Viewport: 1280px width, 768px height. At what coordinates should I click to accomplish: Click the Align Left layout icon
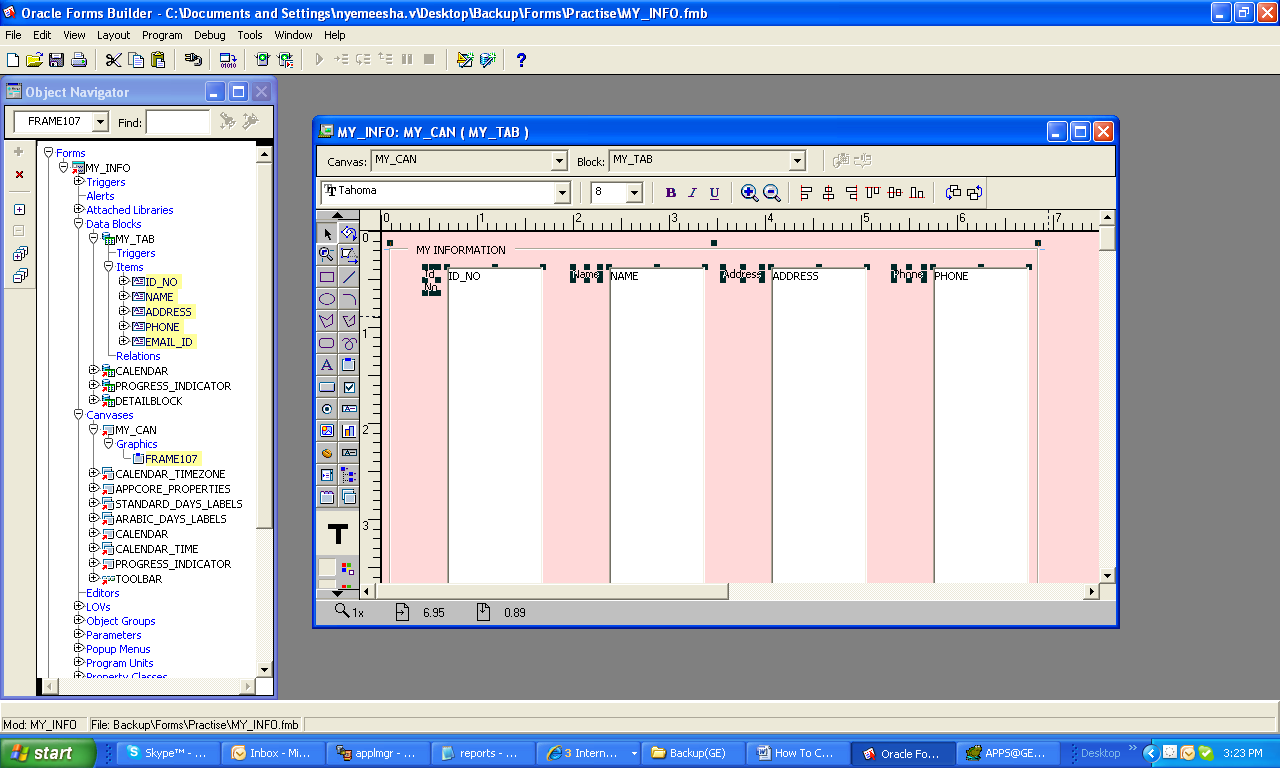pos(807,193)
